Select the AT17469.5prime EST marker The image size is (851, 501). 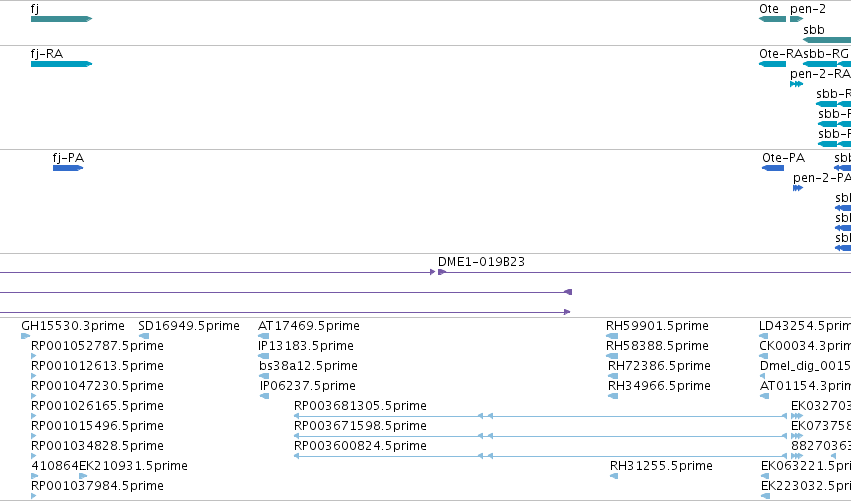tap(263, 336)
